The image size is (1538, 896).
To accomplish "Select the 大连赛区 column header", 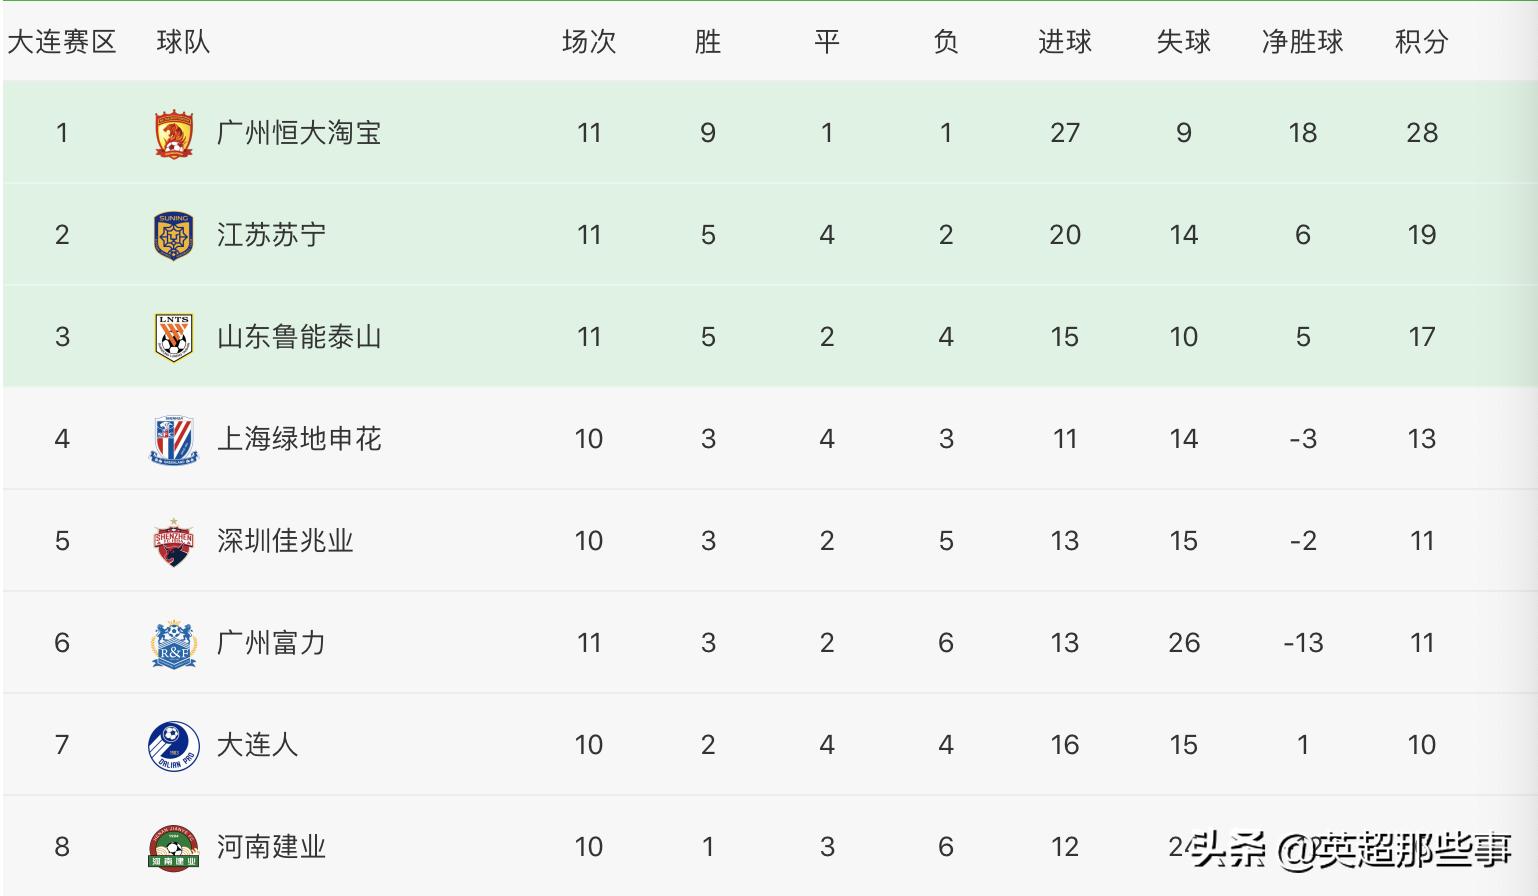I will (x=62, y=42).
